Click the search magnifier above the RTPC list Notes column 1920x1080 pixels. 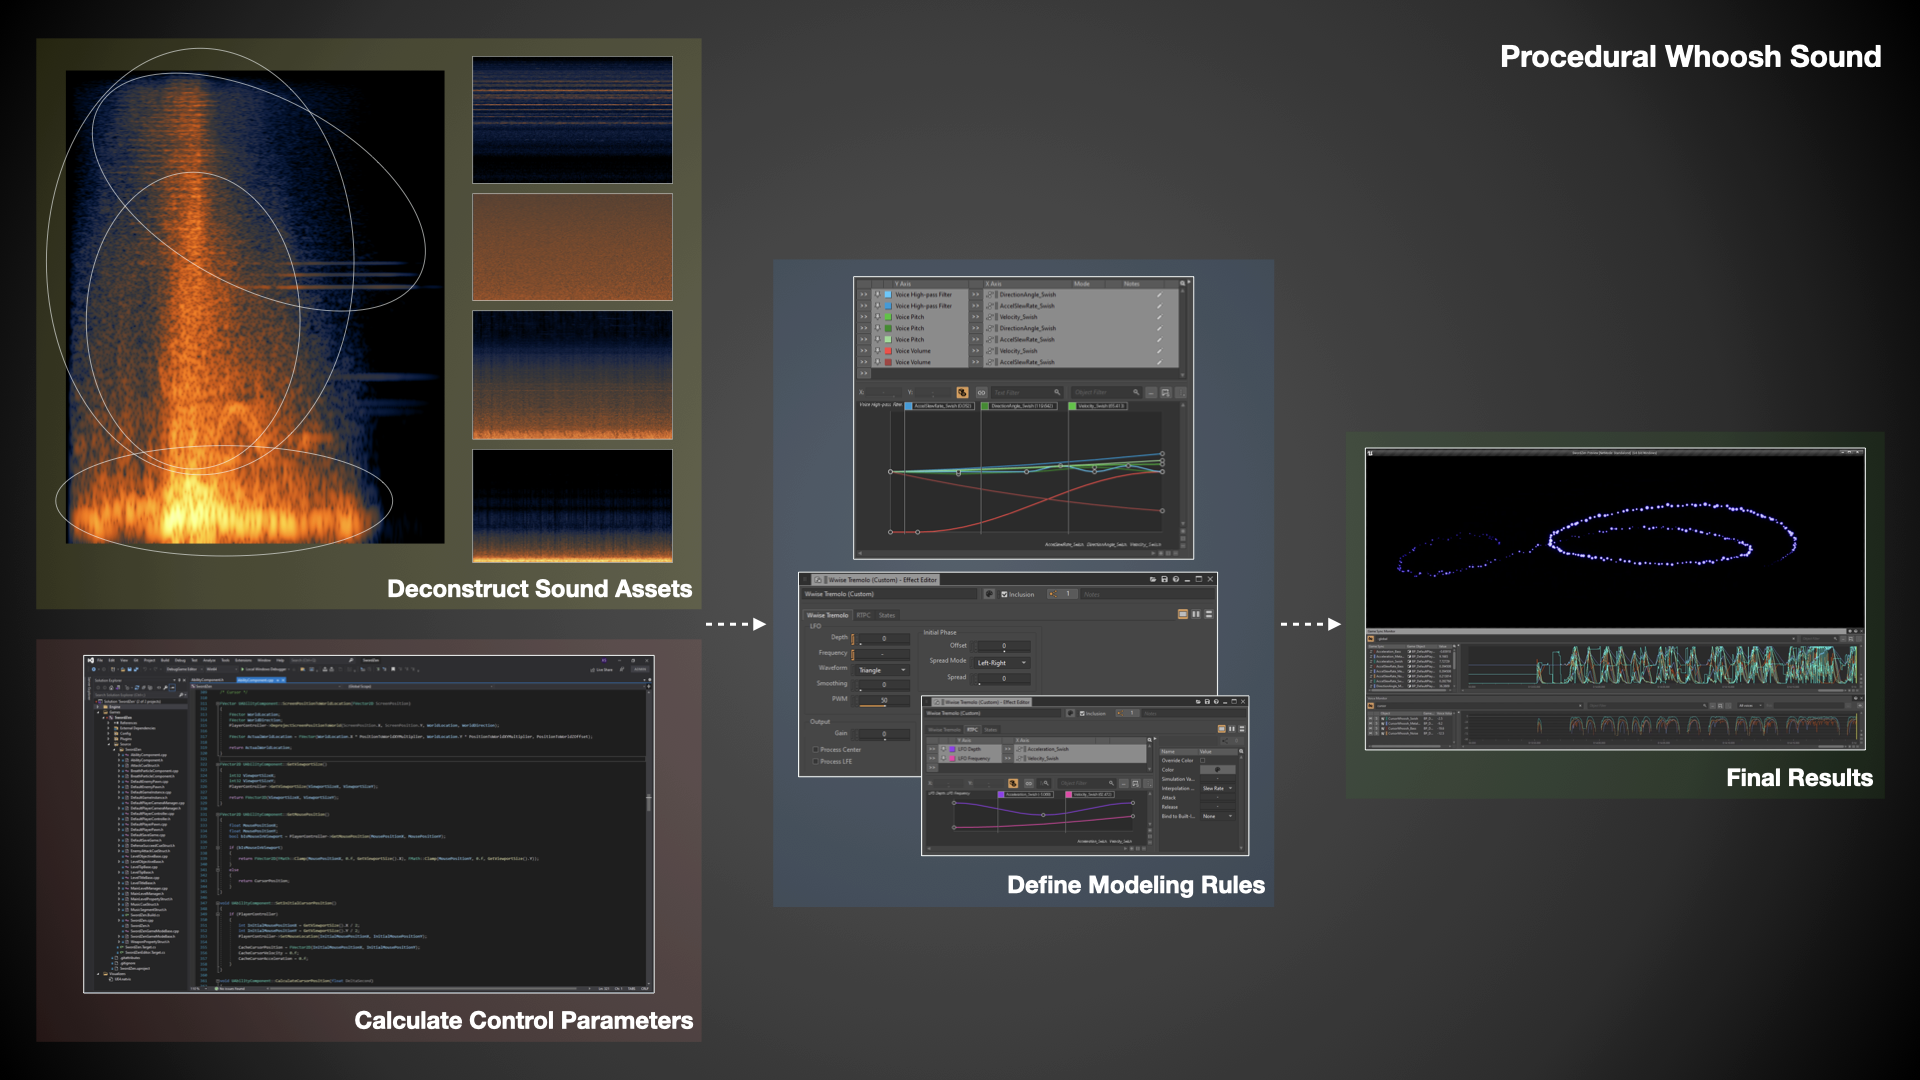pyautogui.click(x=1182, y=283)
